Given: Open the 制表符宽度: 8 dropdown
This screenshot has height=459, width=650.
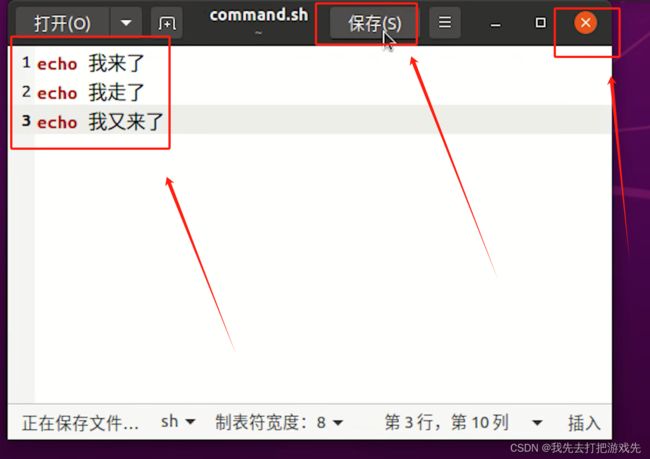Looking at the screenshot, I should [x=279, y=423].
